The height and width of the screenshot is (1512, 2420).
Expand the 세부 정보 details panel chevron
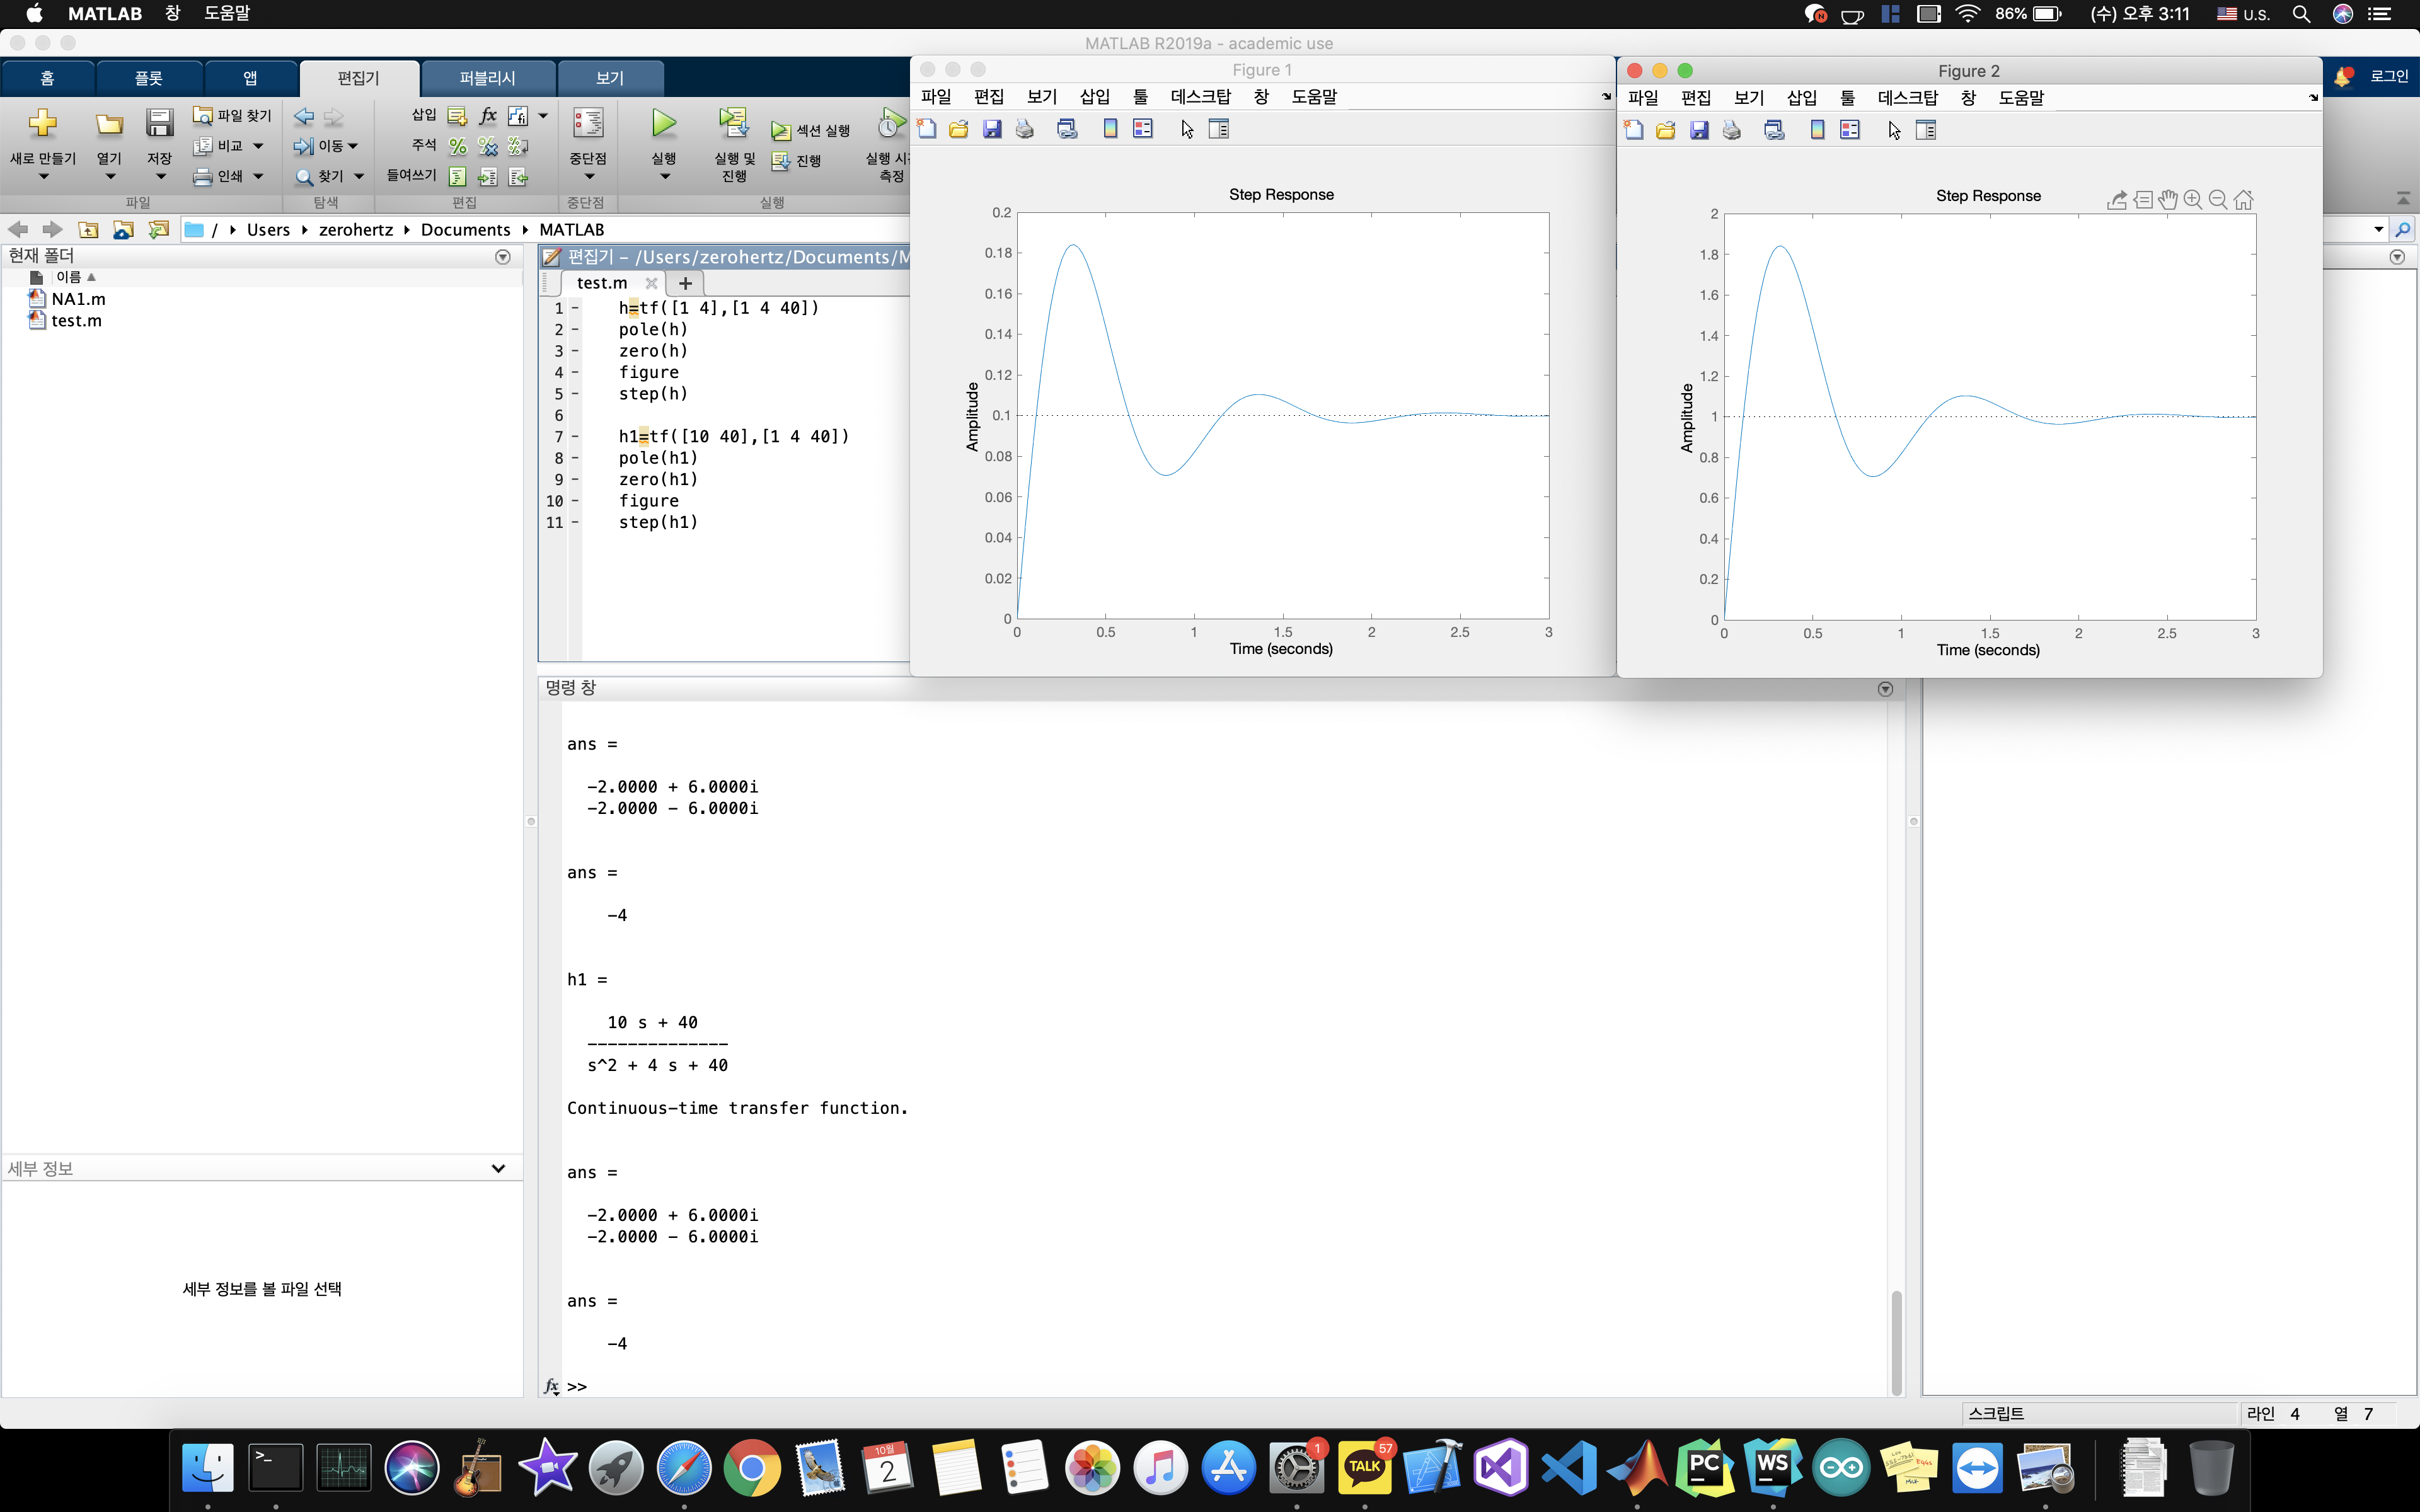[x=498, y=1168]
